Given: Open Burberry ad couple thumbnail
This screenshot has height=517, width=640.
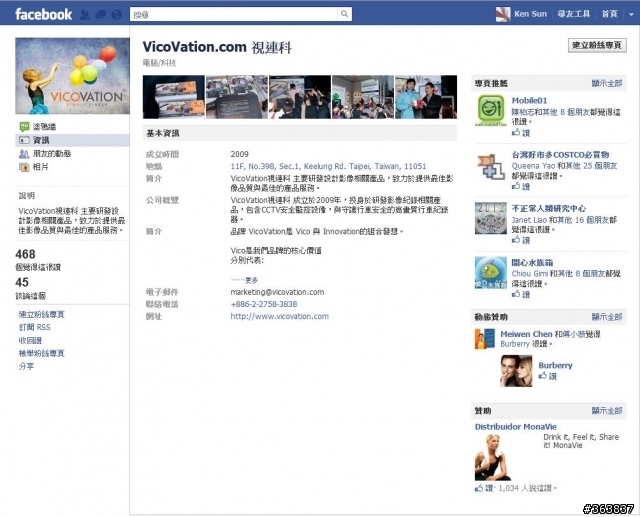Looking at the screenshot, I should 516,371.
